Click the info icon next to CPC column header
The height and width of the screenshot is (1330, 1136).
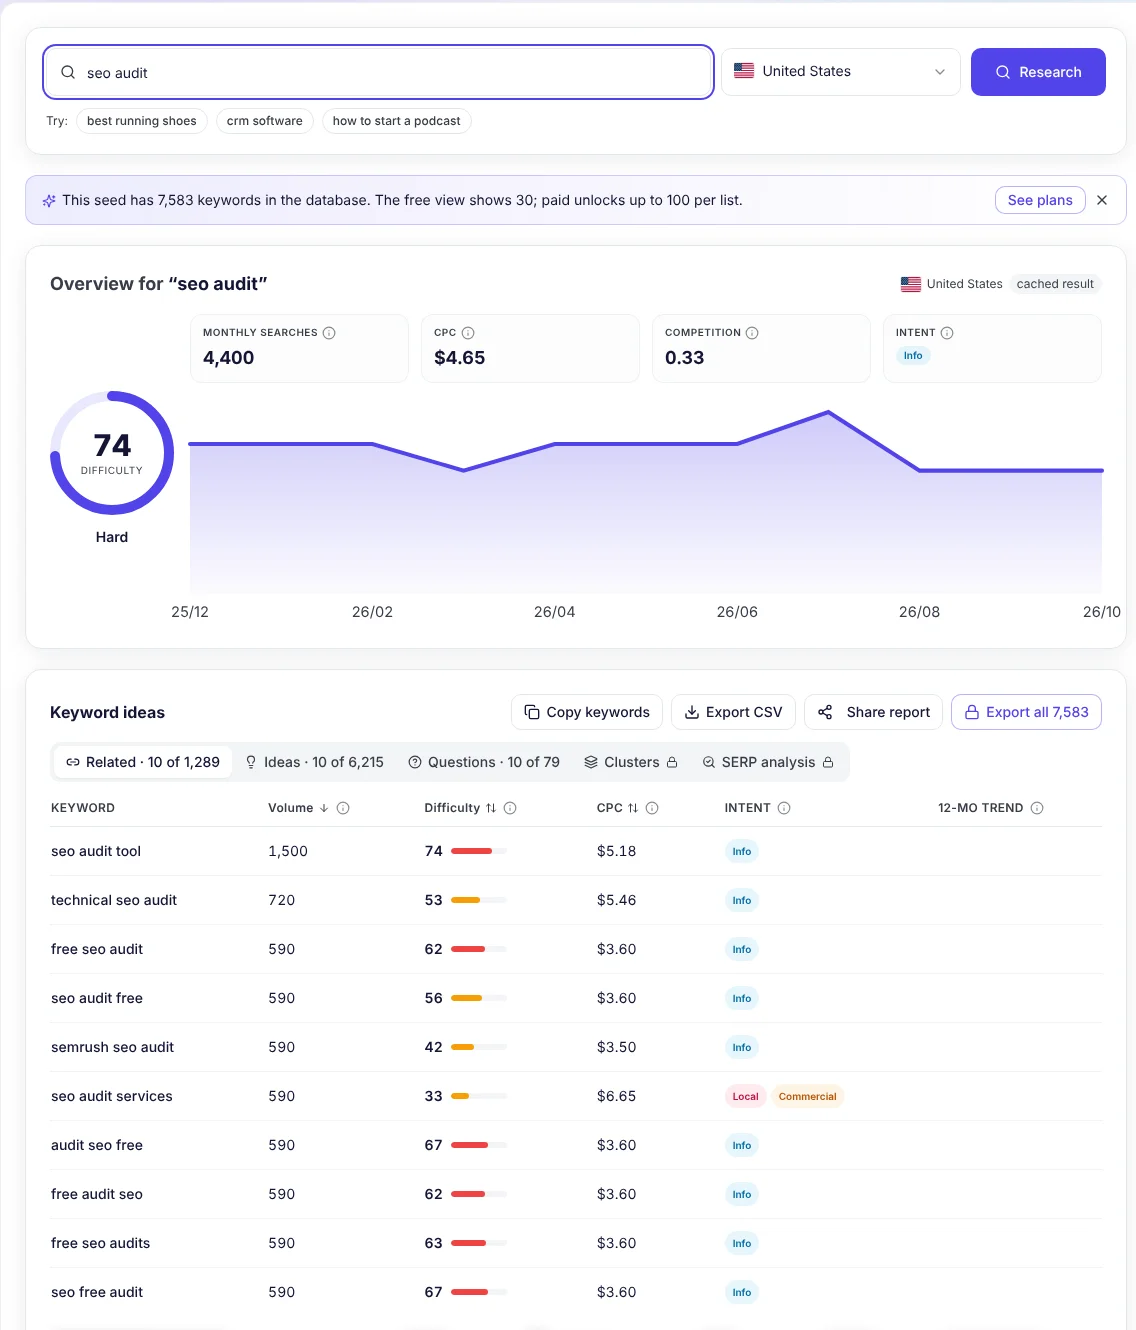tap(652, 808)
